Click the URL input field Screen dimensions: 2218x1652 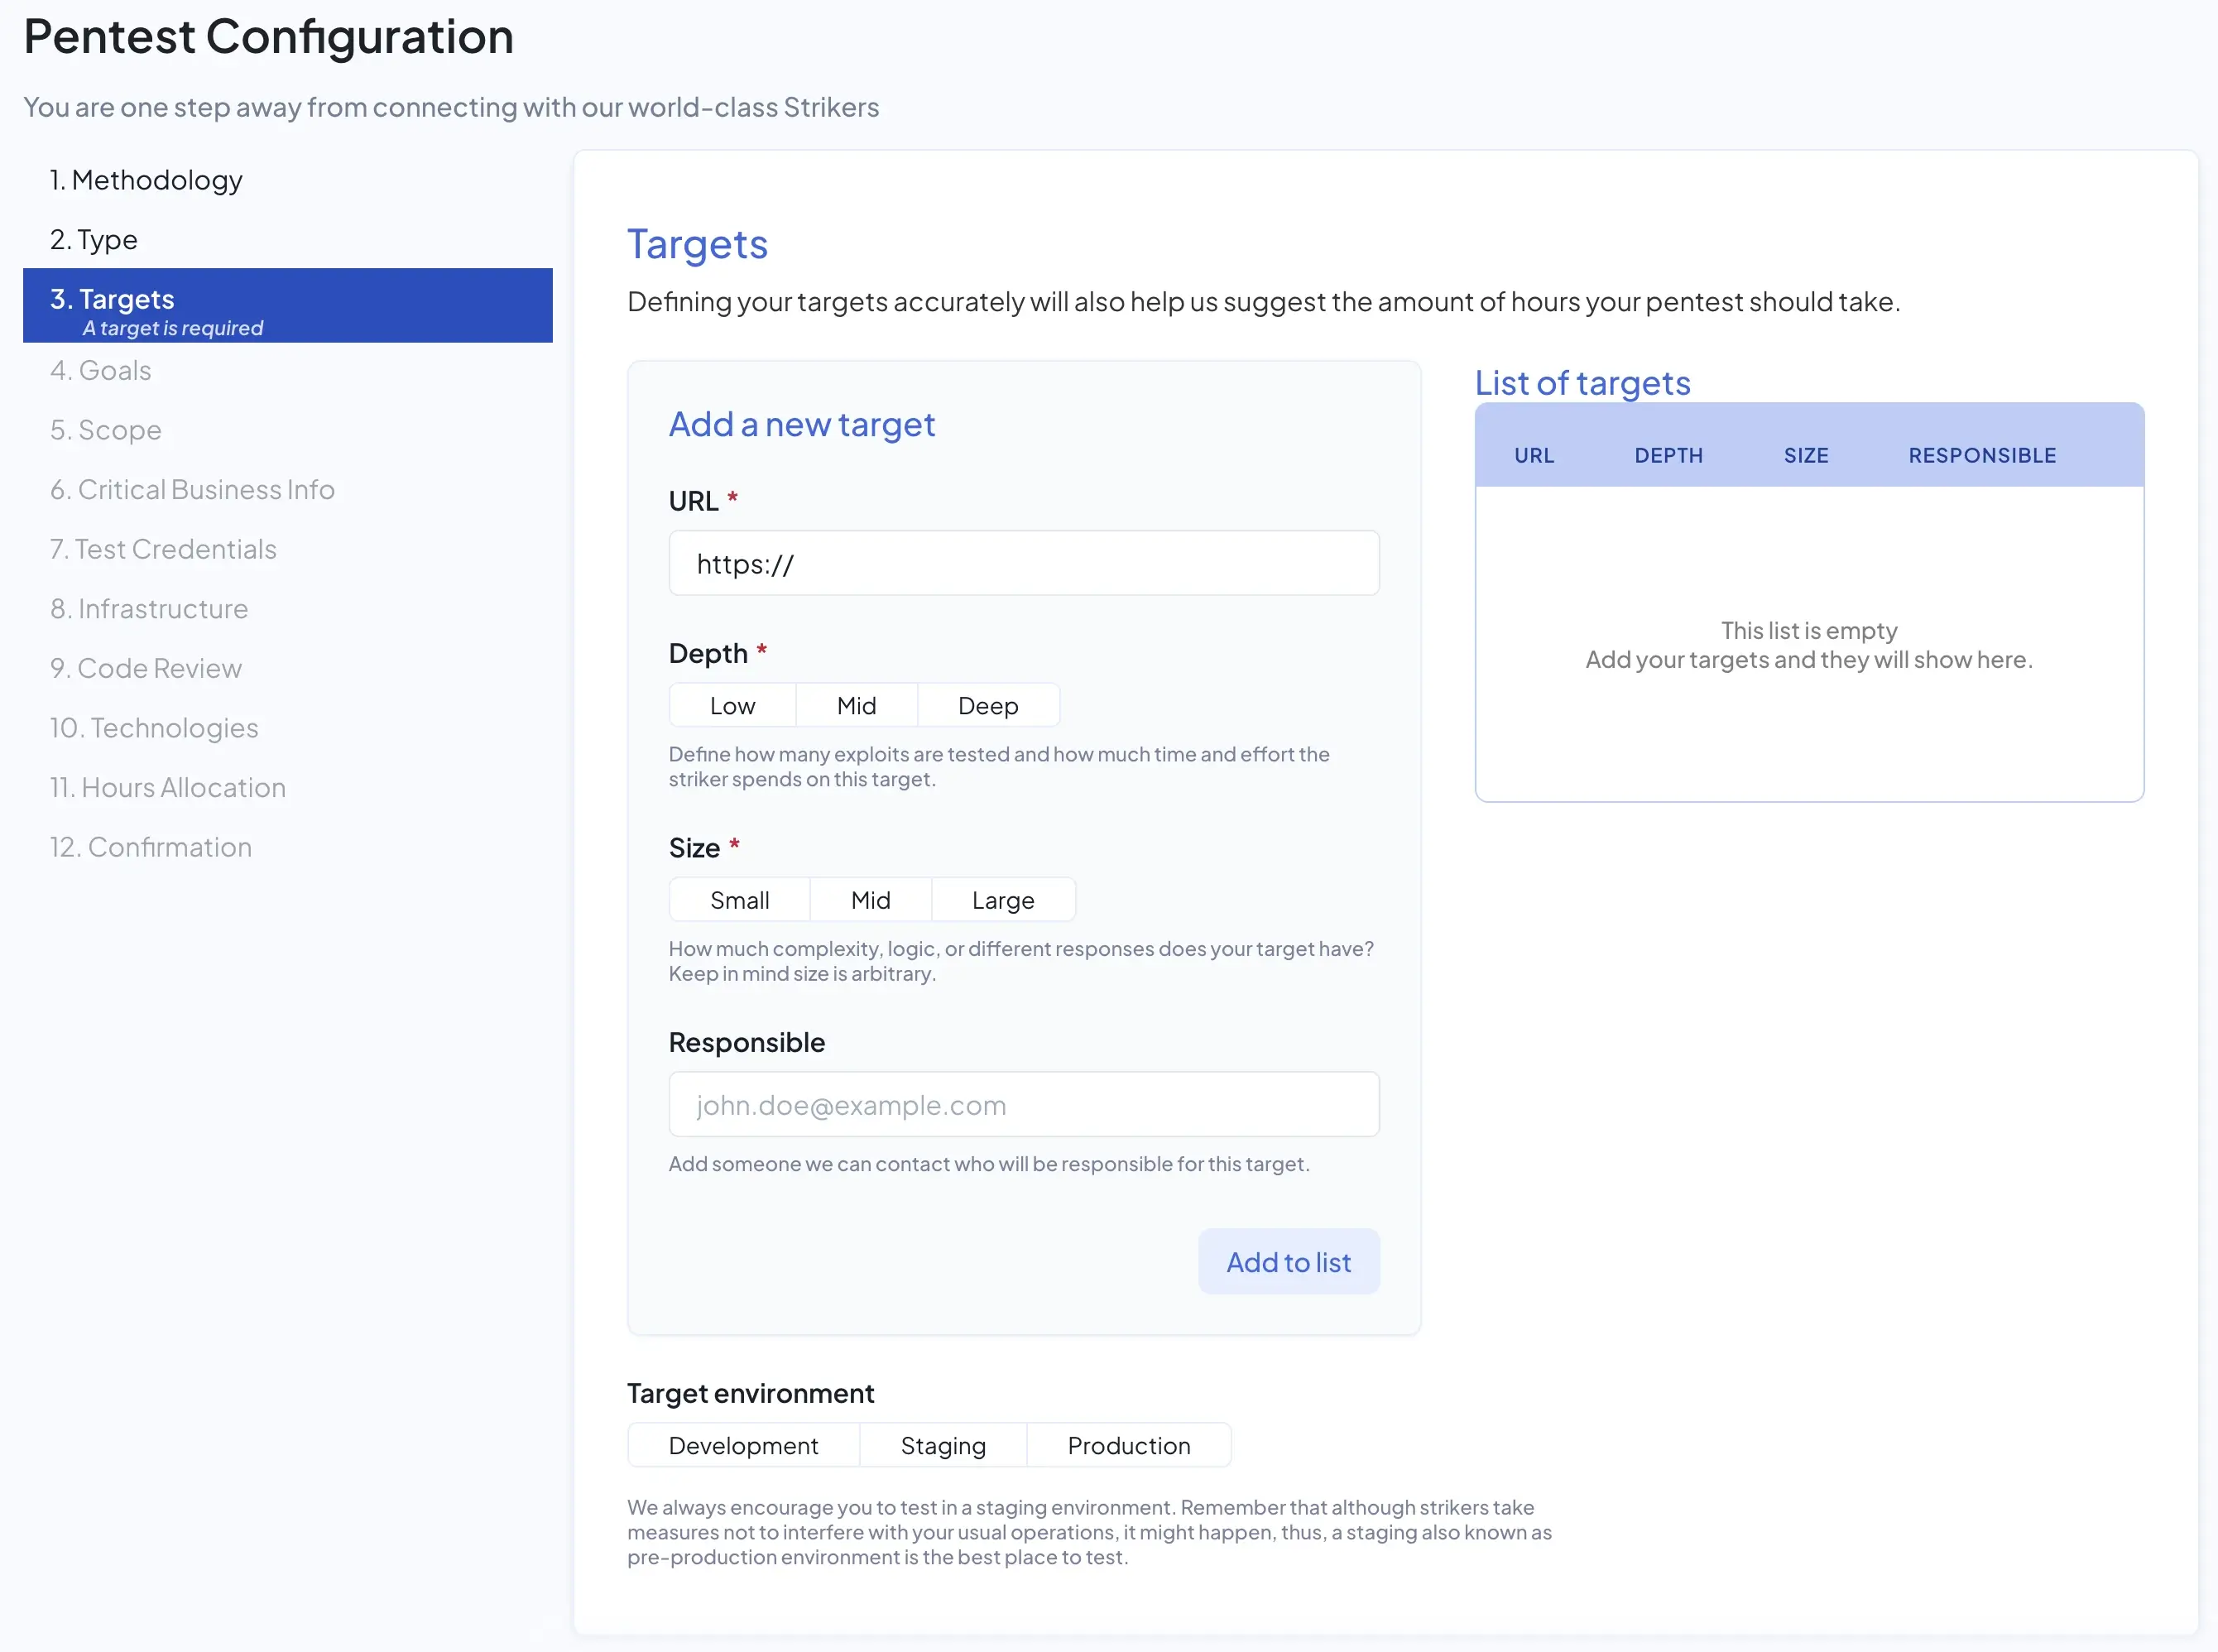click(1023, 563)
